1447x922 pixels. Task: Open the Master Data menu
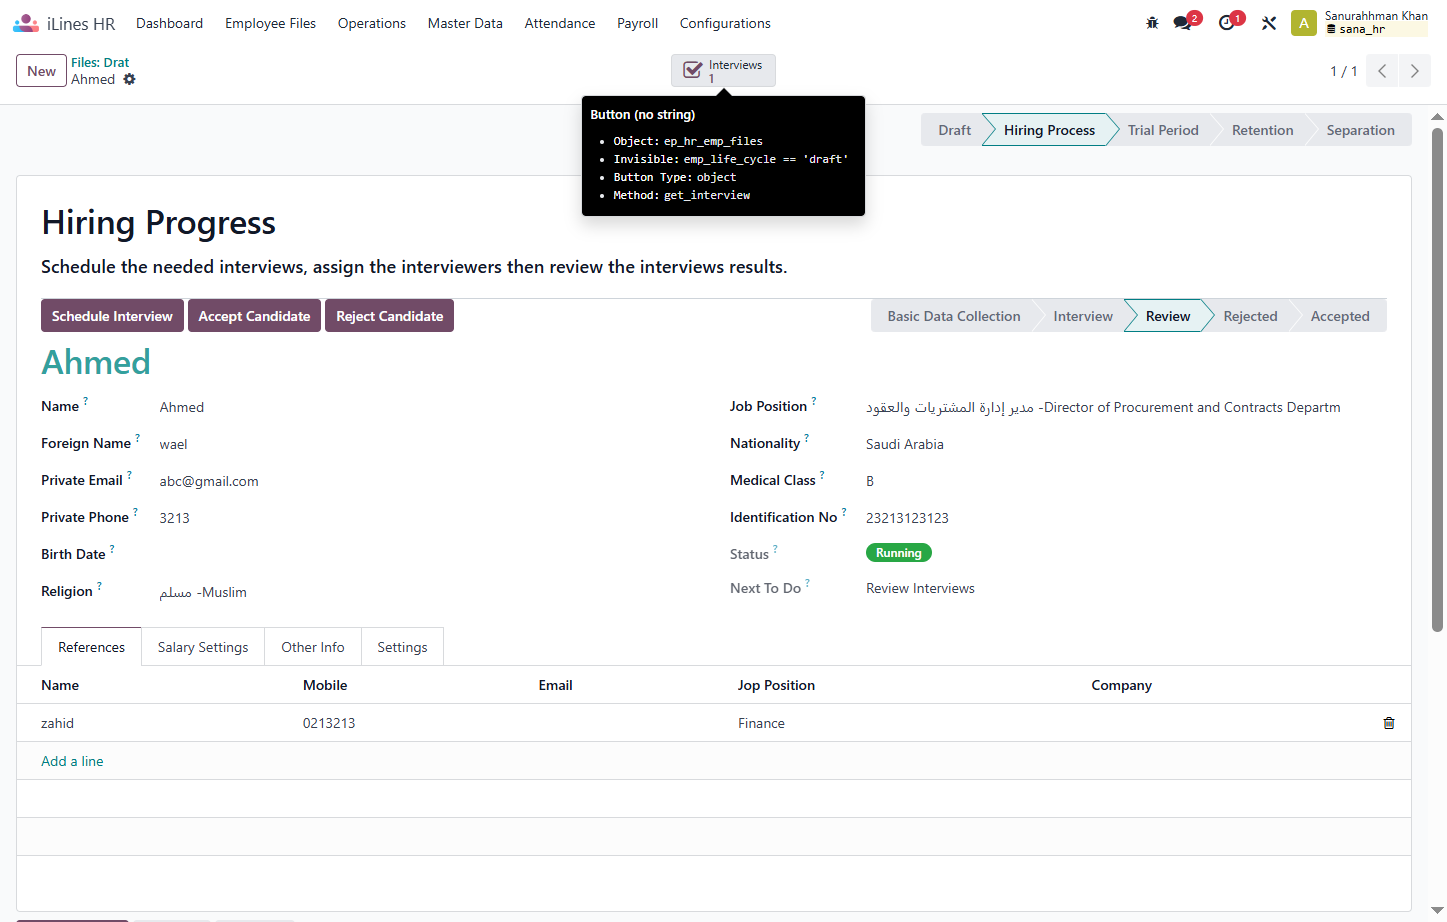coord(465,23)
